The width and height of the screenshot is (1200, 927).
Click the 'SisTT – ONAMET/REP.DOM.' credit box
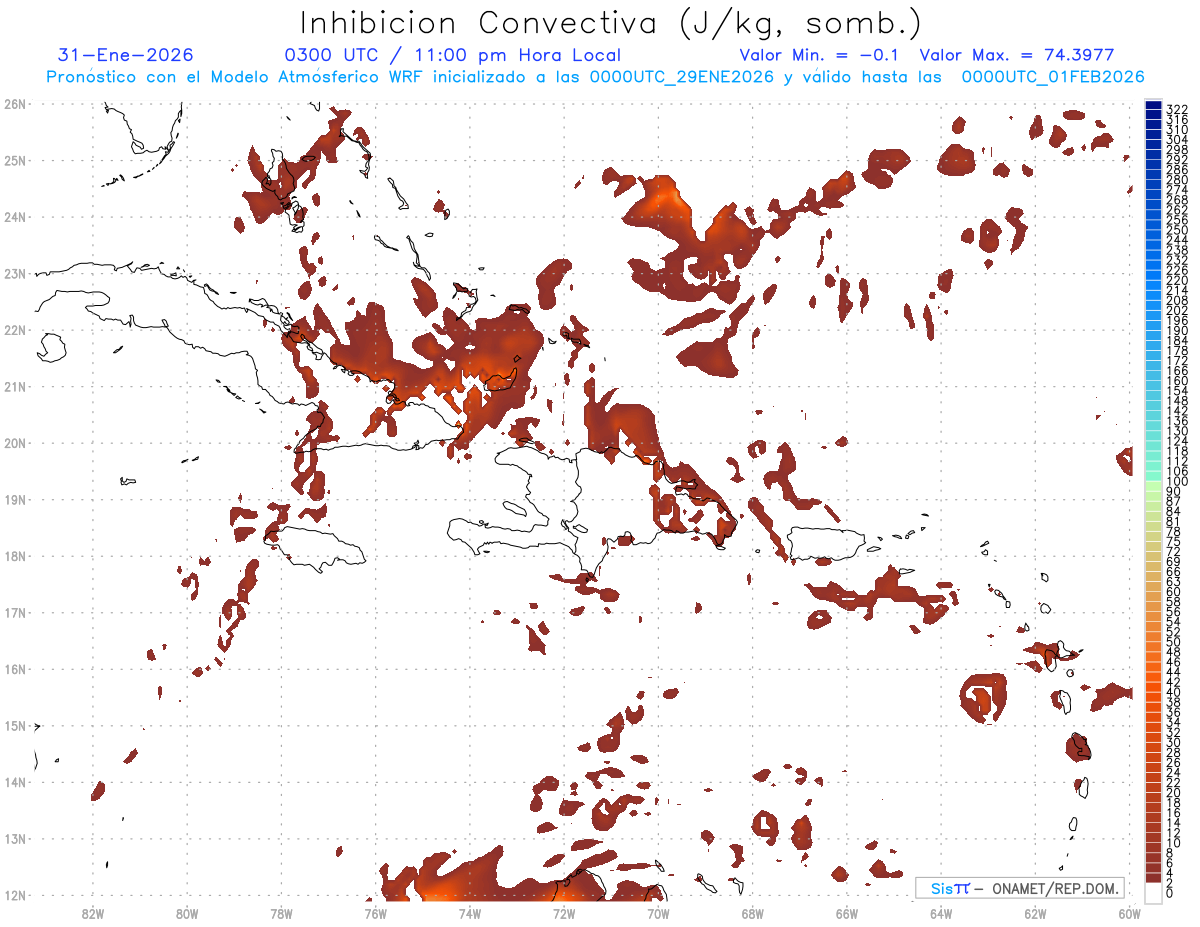point(1020,888)
